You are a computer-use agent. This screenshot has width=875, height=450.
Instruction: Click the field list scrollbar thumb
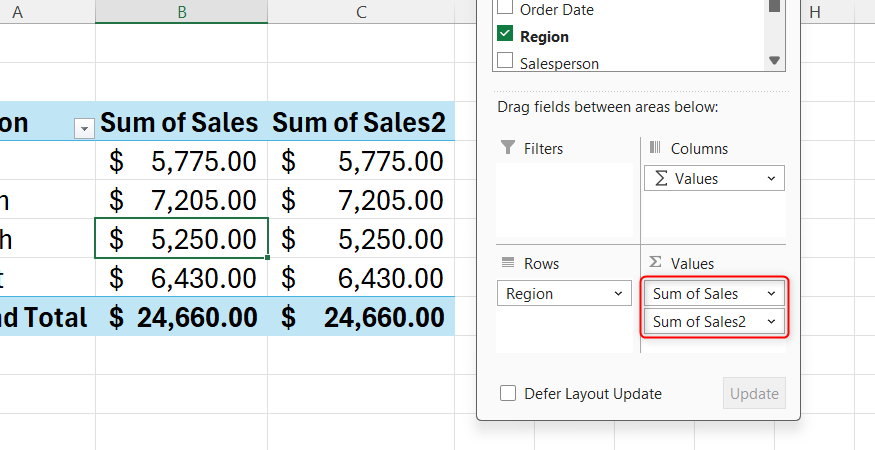tap(774, 5)
